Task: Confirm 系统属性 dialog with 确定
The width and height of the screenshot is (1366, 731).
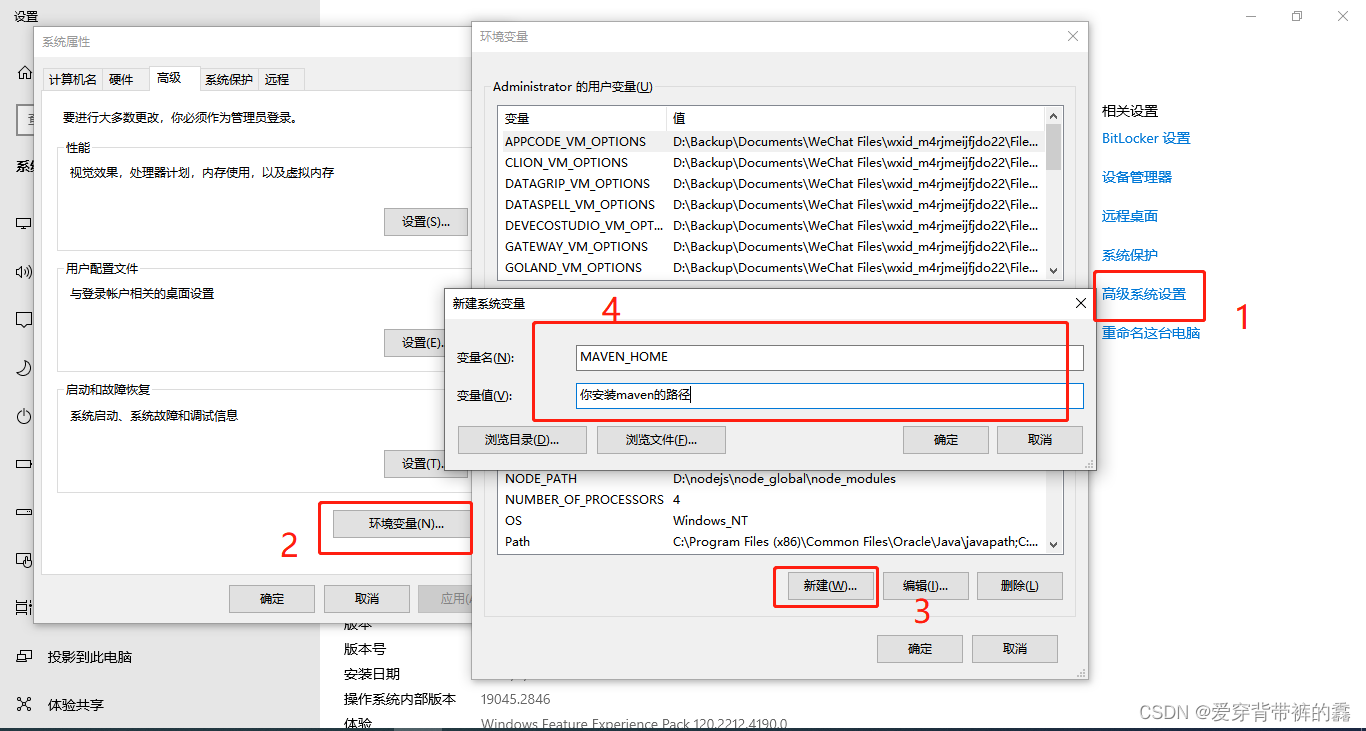Action: [x=272, y=599]
